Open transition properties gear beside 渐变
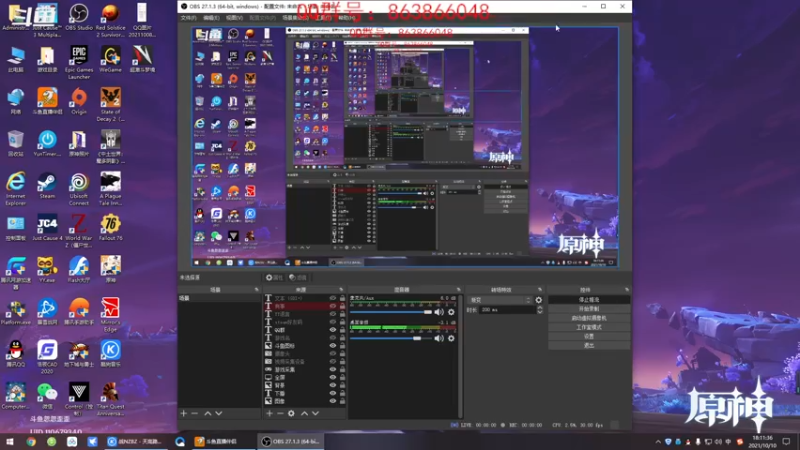This screenshot has width=800, height=450. click(x=539, y=300)
